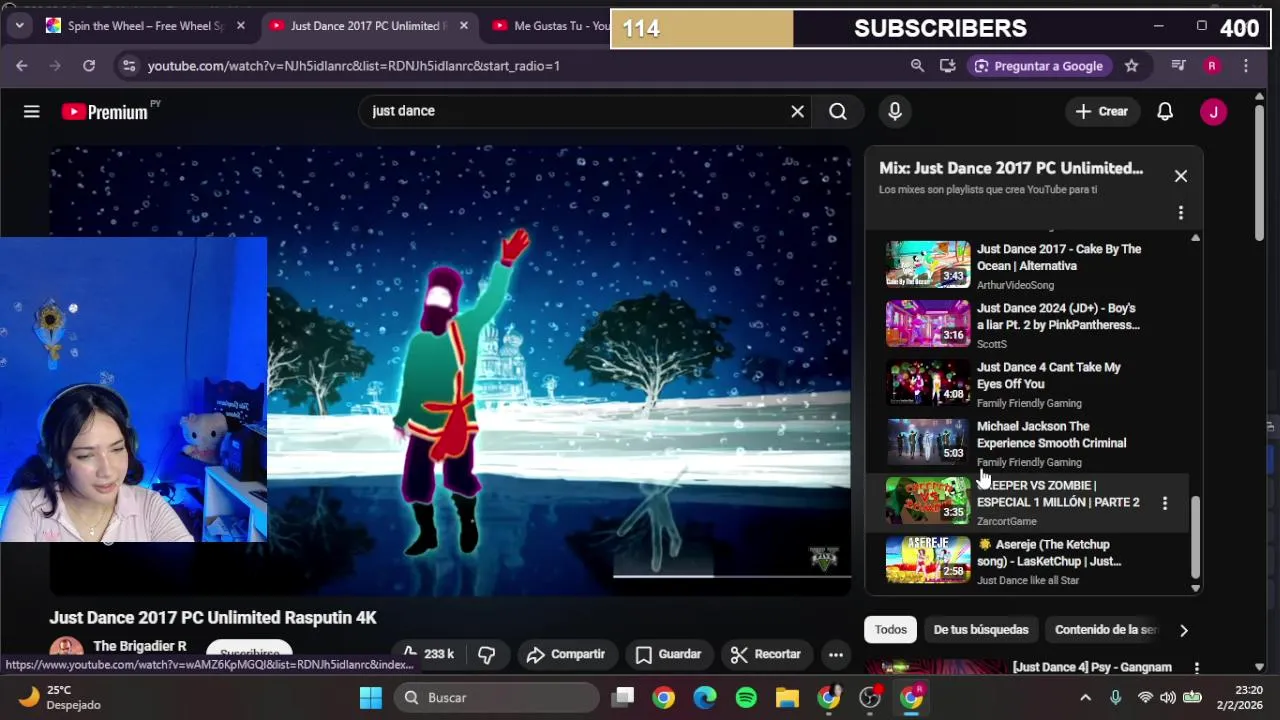Image resolution: width=1280 pixels, height=720 pixels.
Task: Click the taskbar Buscar search box
Action: (x=496, y=698)
